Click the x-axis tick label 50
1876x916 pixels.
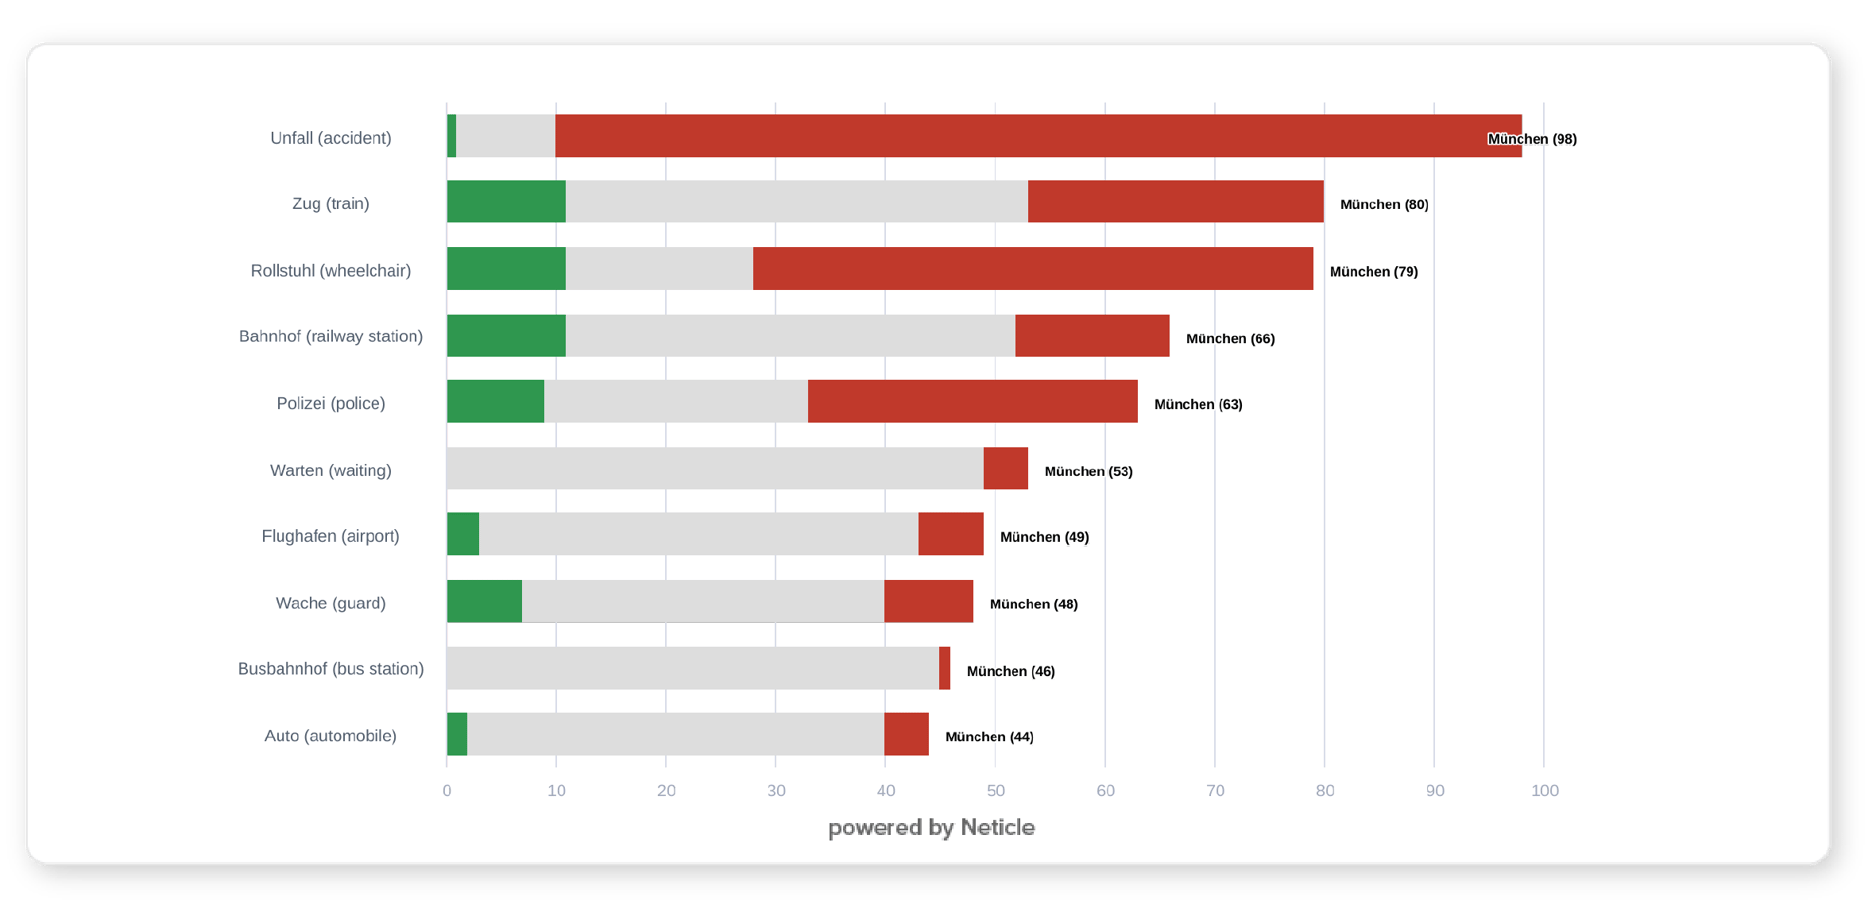click(x=995, y=791)
